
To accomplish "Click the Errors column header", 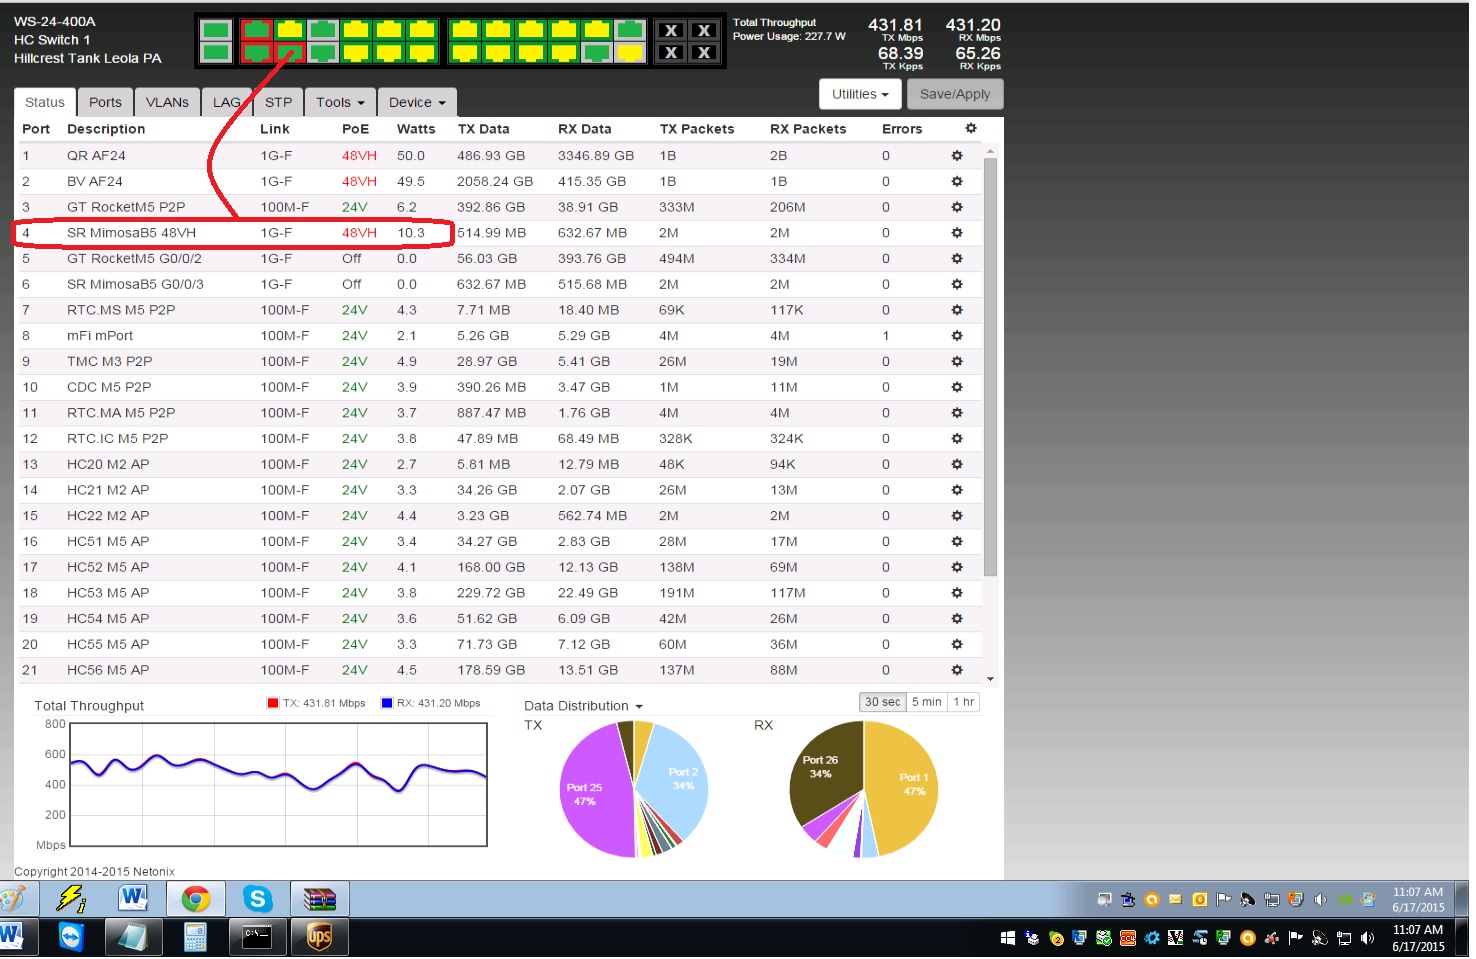I will coord(902,129).
